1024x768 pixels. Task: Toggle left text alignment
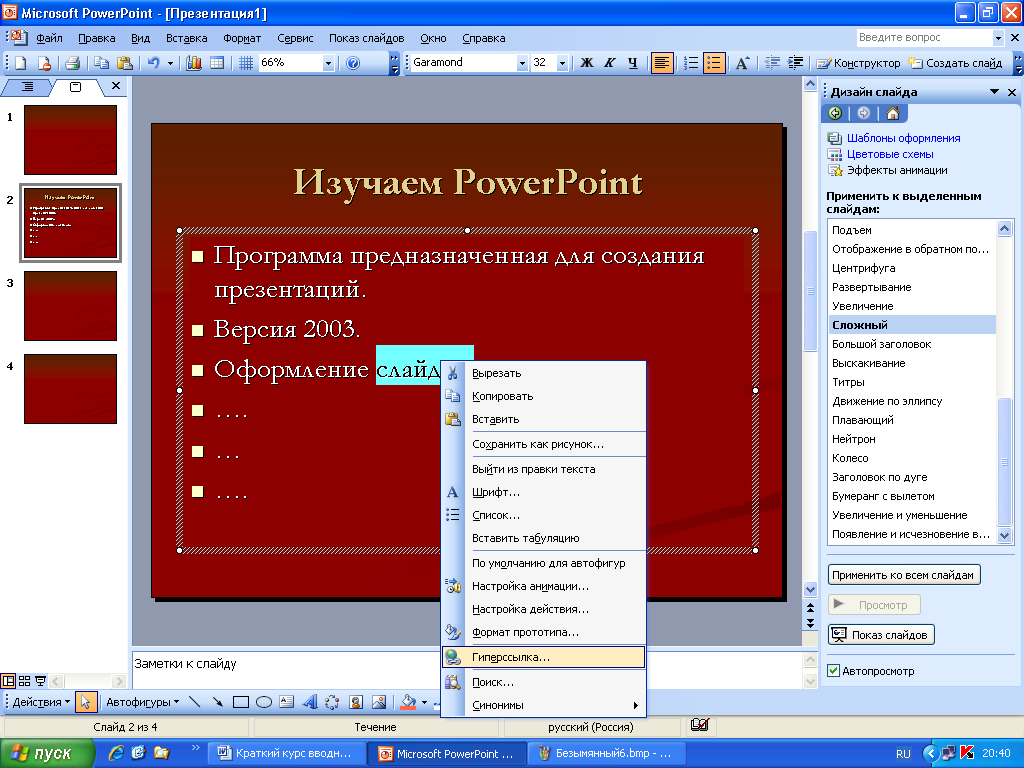pos(662,63)
